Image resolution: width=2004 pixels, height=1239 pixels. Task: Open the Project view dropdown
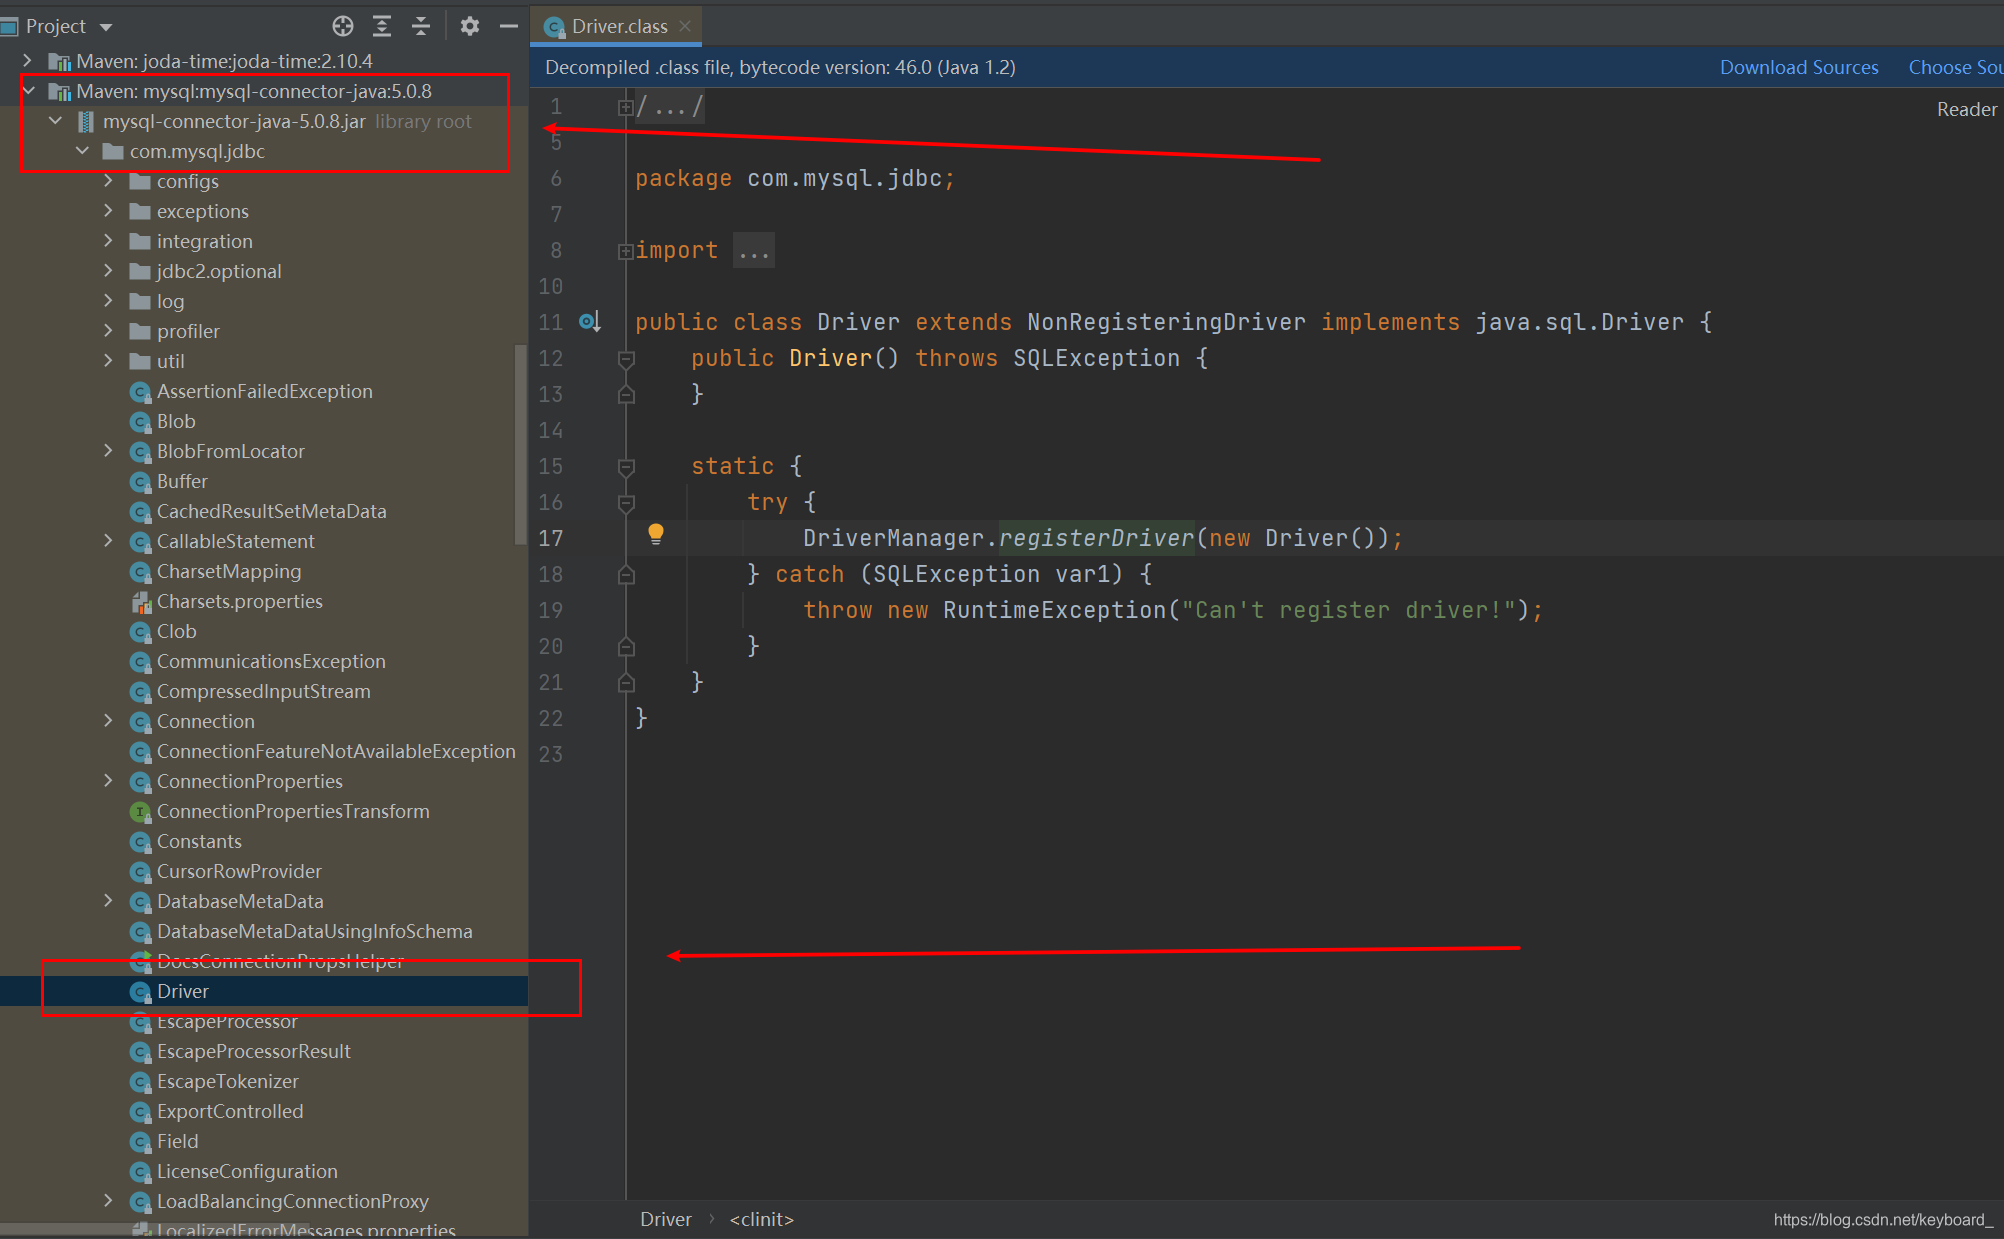pyautogui.click(x=106, y=27)
